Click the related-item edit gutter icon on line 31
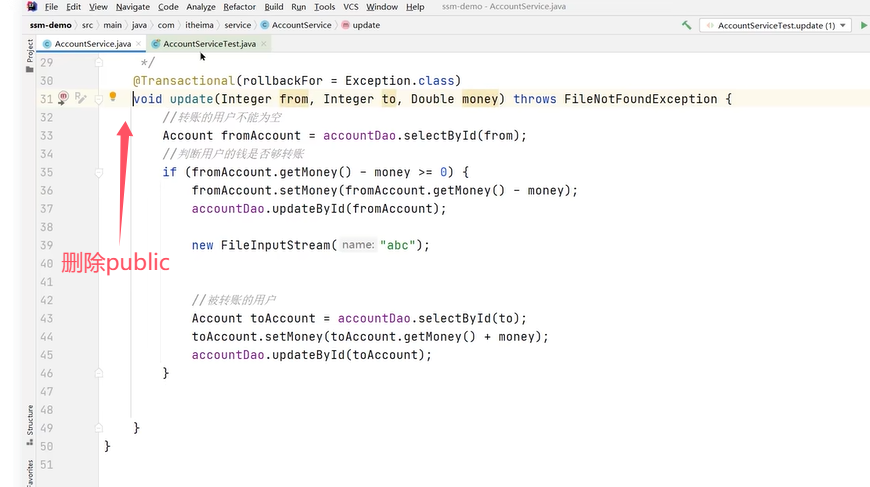Viewport: 870px width, 487px height. pos(80,98)
